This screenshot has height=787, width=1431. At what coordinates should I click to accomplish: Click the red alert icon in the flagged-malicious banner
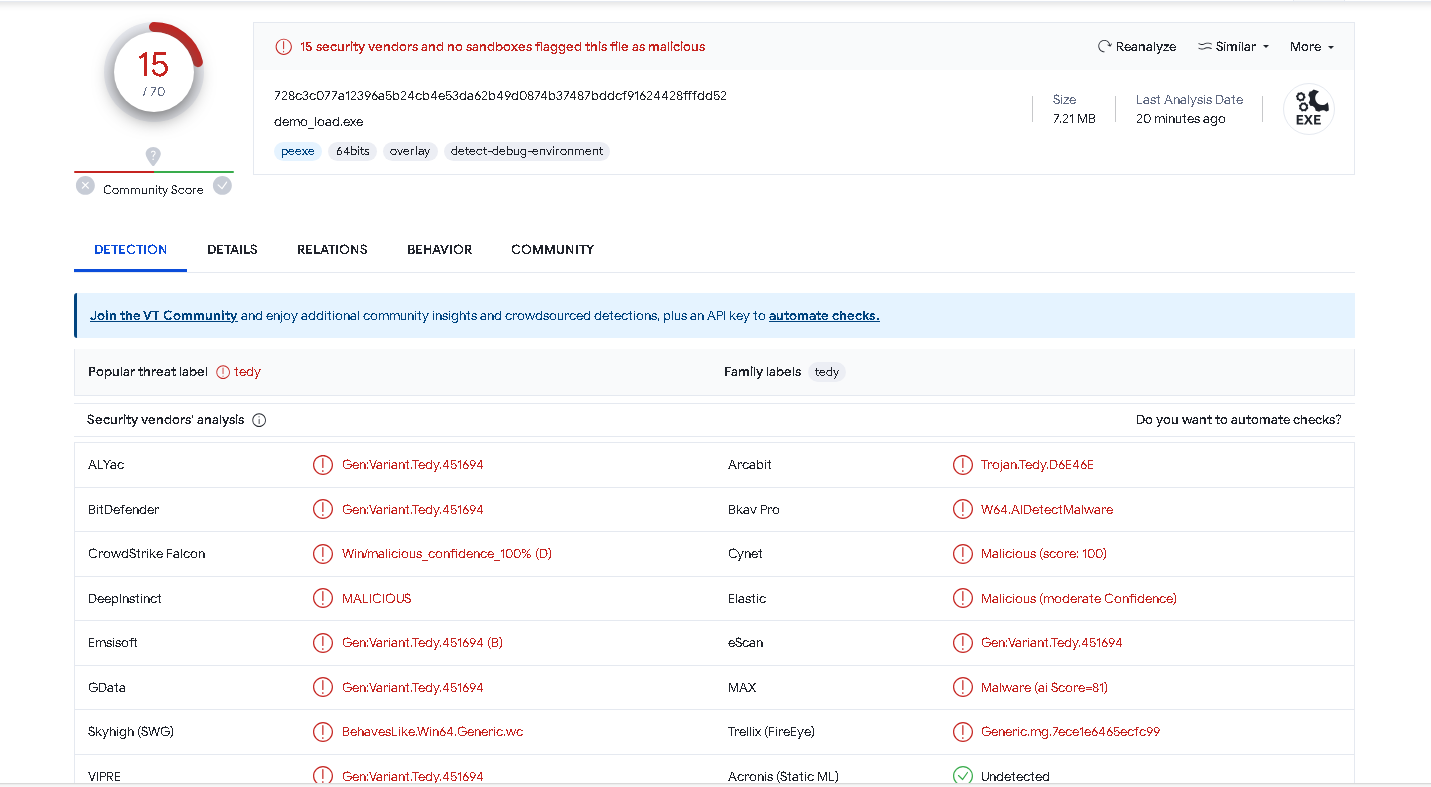click(284, 47)
